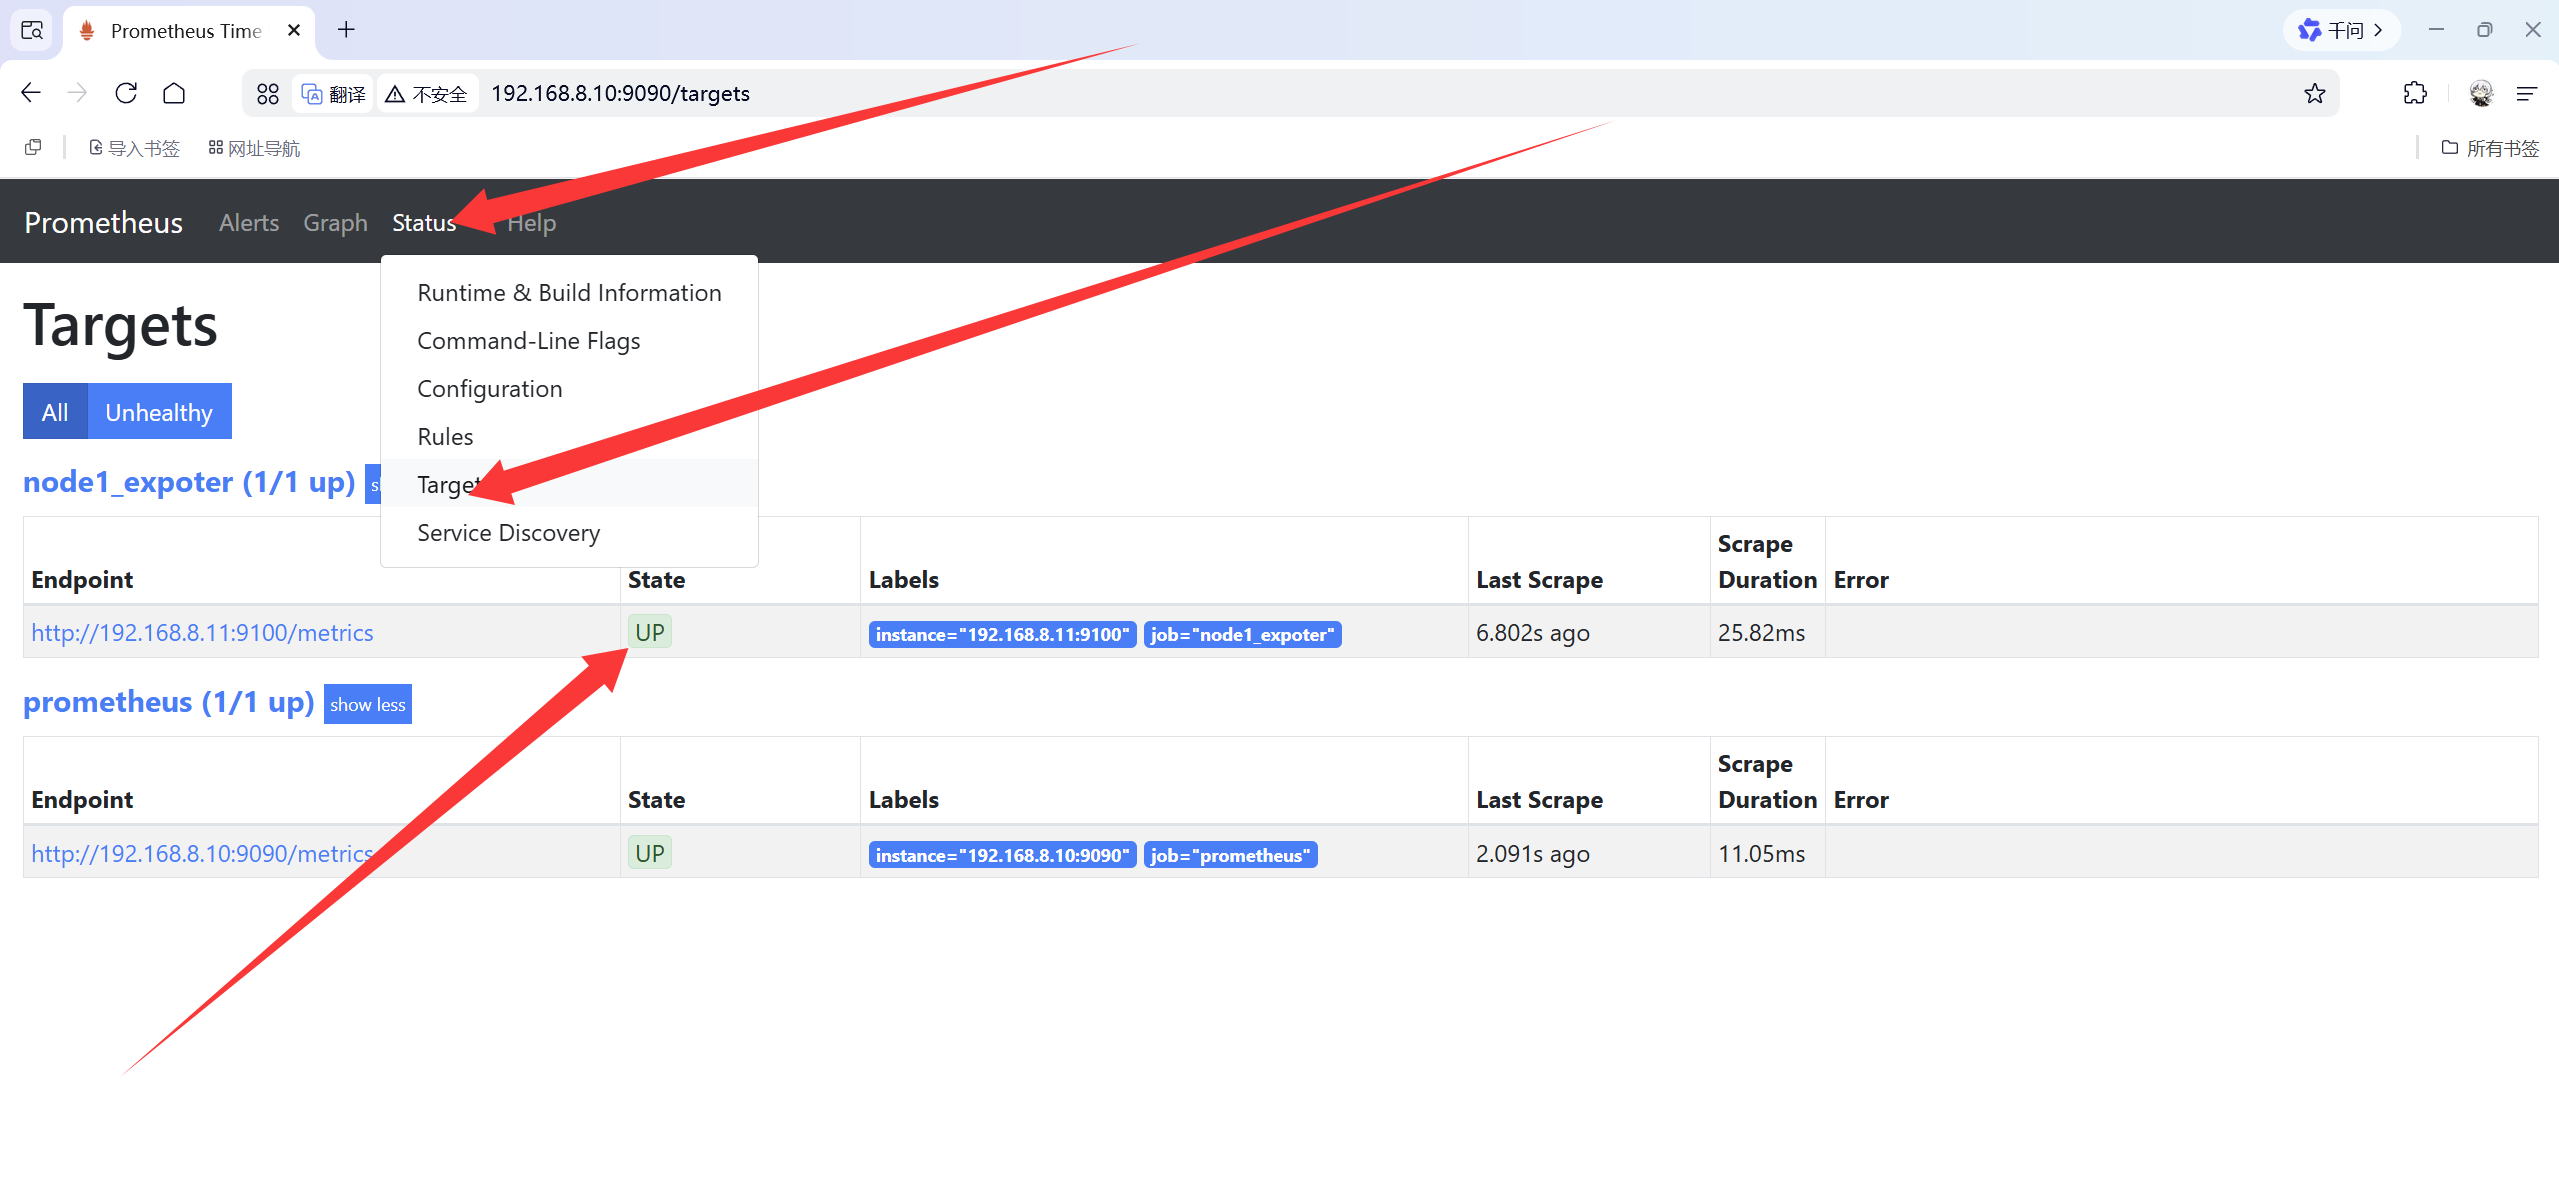The height and width of the screenshot is (1193, 2559).
Task: Click the 11.05ms scrape duration value
Action: tap(1762, 854)
